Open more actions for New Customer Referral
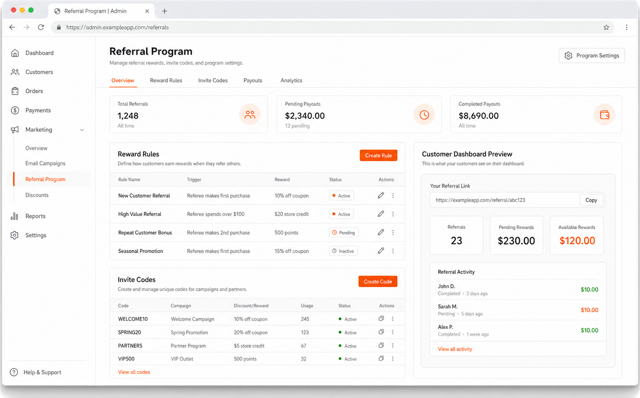Screen dimensions: 640x398 point(393,196)
